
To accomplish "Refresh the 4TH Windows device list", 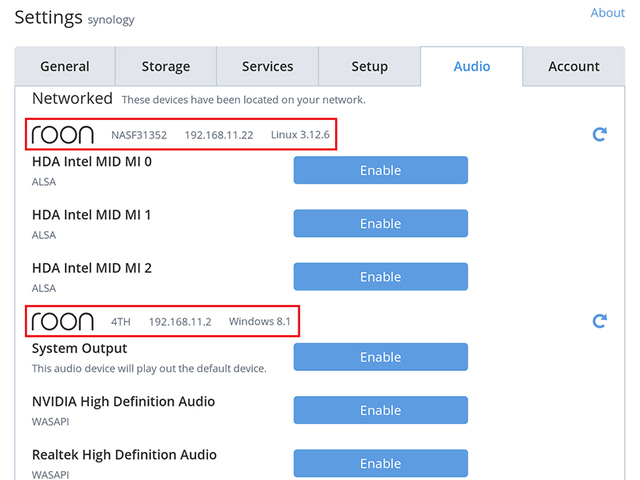I will pos(600,321).
